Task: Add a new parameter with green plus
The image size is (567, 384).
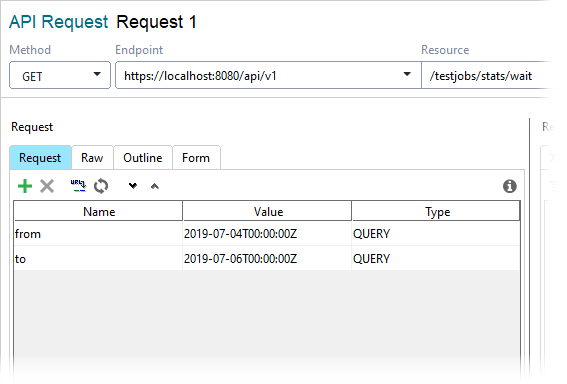Action: [25, 186]
